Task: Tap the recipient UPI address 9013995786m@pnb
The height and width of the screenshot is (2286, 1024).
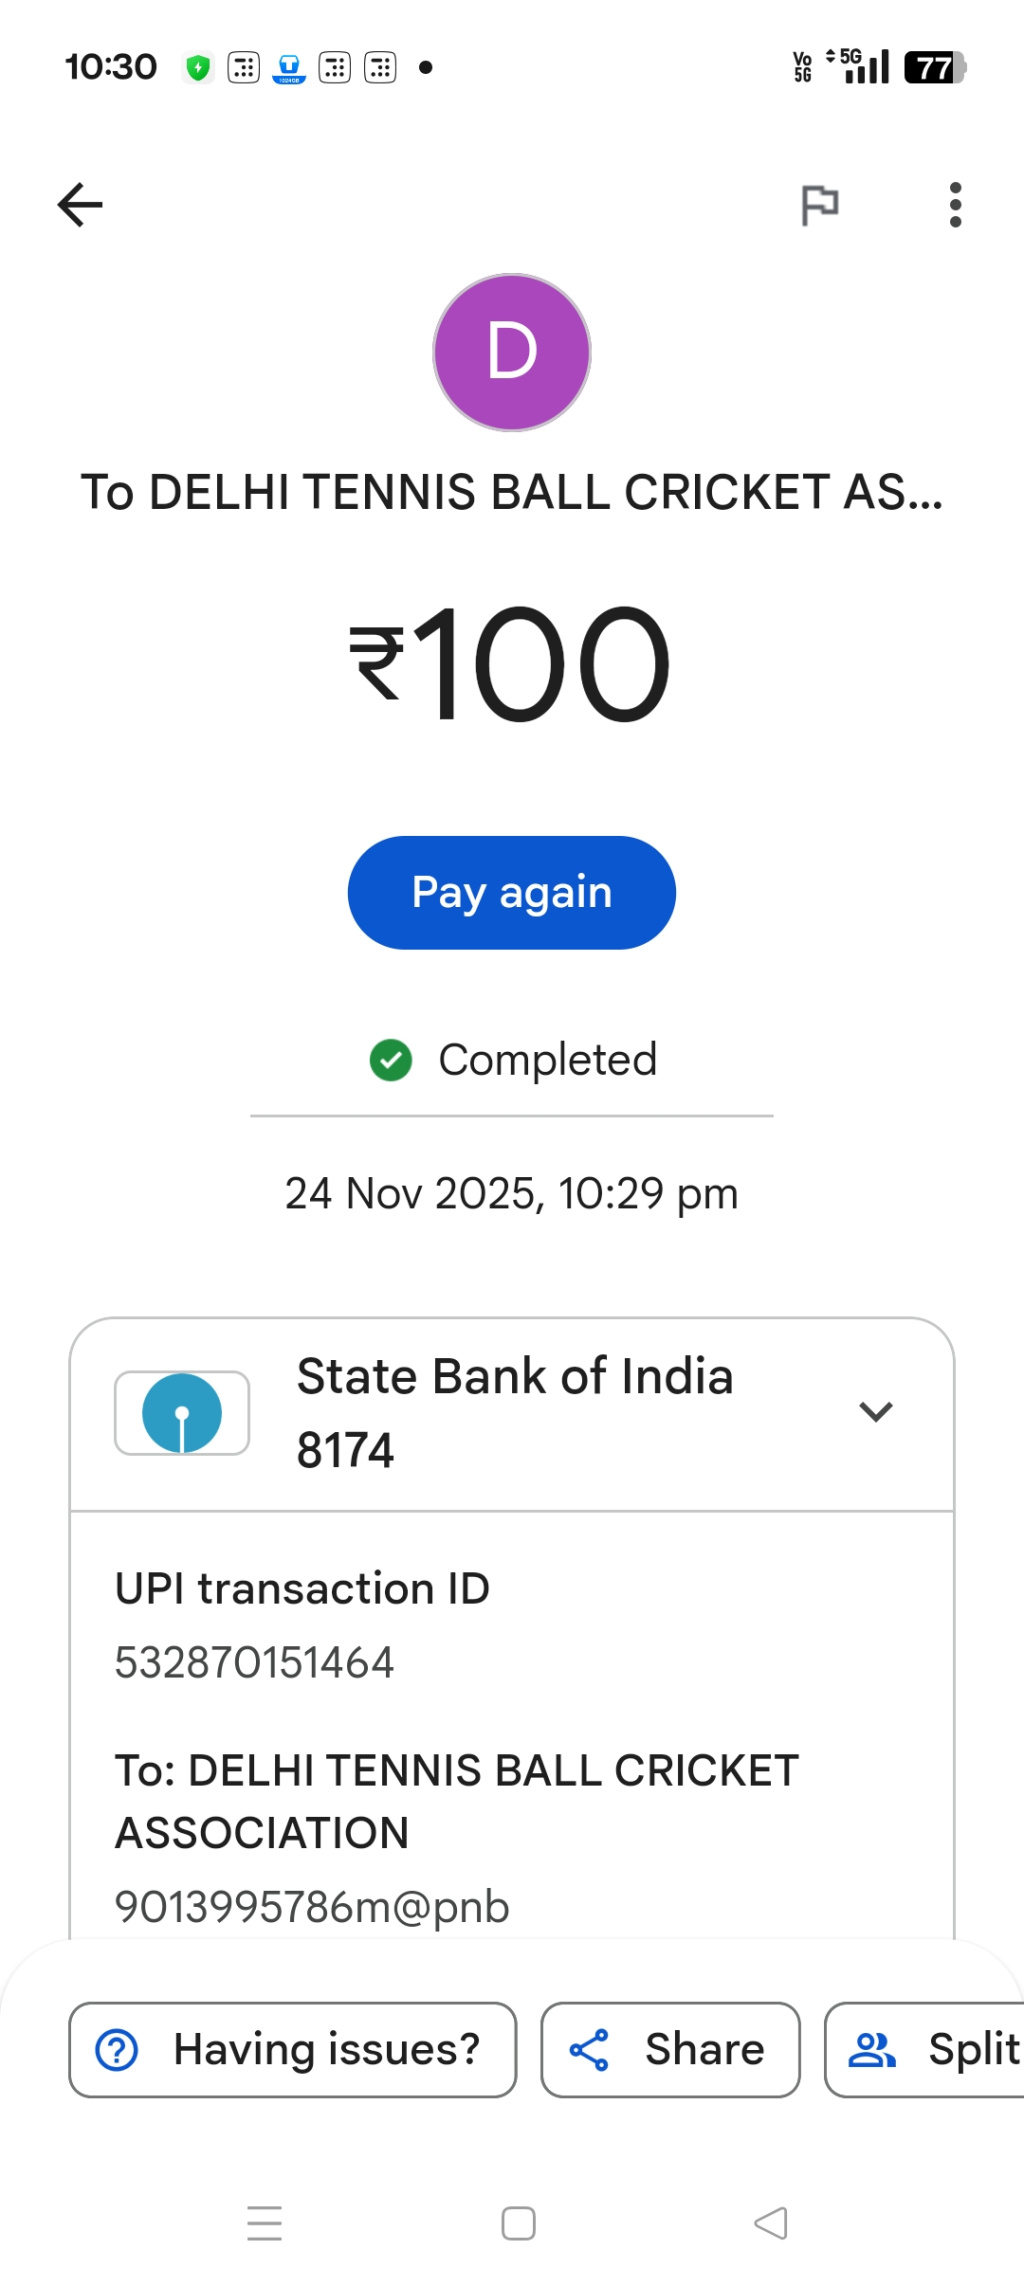Action: click(312, 1907)
